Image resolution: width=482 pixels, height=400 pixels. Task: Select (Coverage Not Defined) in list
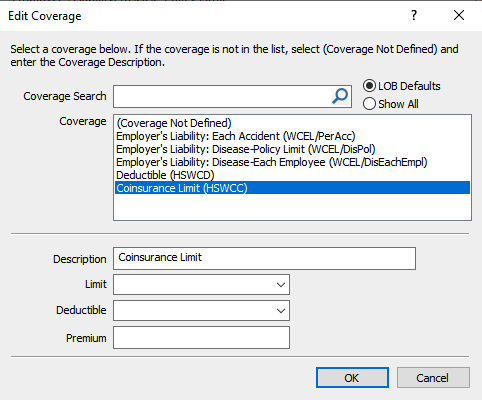[174, 123]
